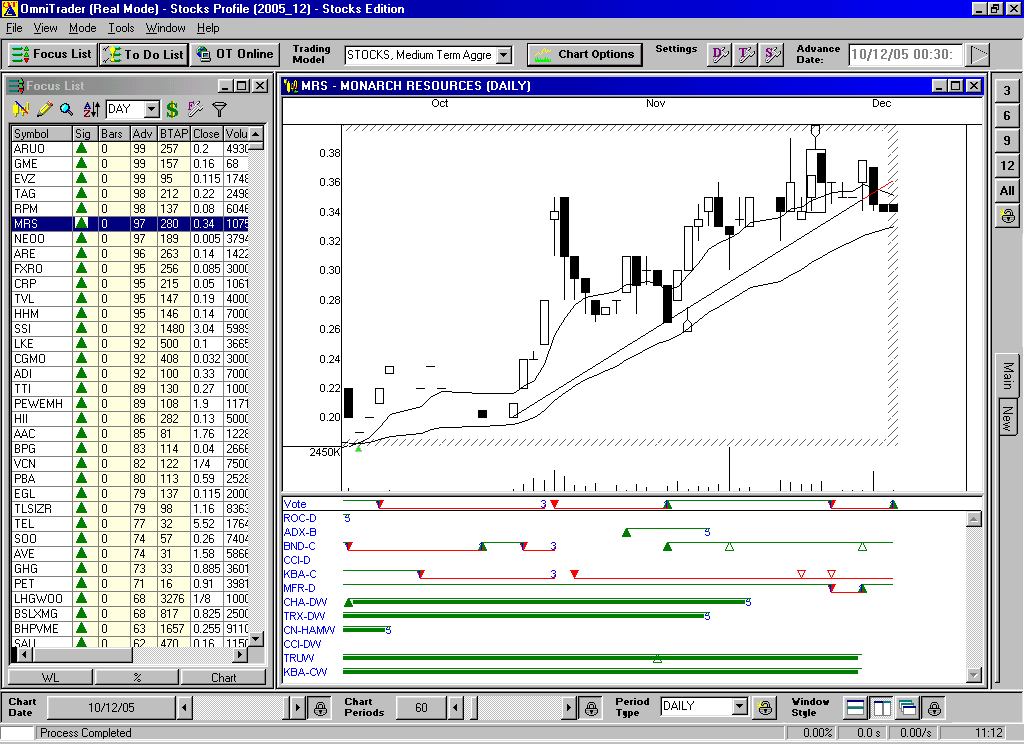Image resolution: width=1024 pixels, height=744 pixels.
Task: Open the Tools menu
Action: click(x=121, y=28)
